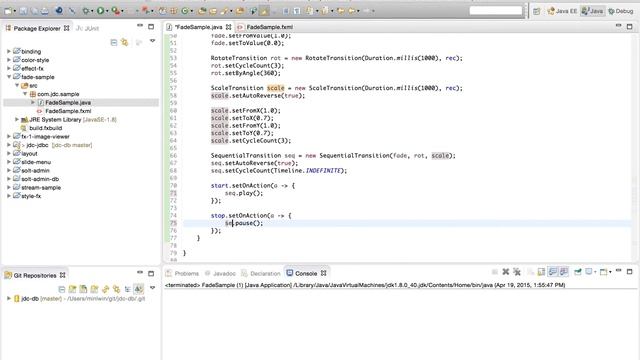Open Package Explorer view menu triangle

[x=152, y=41]
